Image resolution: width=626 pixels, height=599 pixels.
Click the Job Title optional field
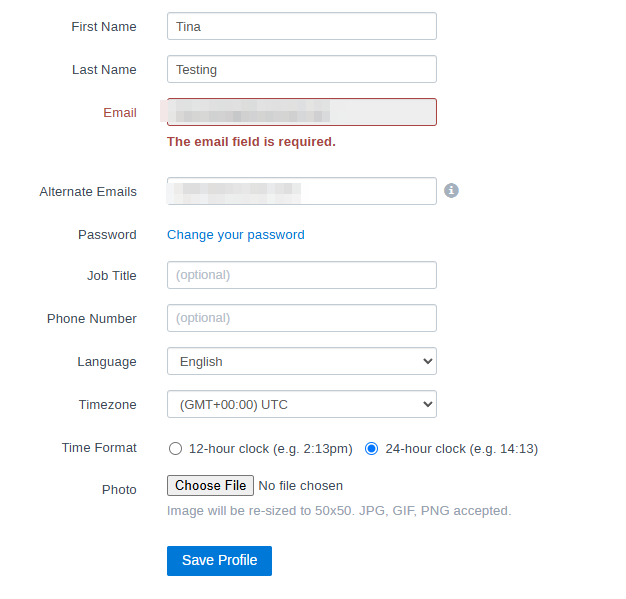301,275
